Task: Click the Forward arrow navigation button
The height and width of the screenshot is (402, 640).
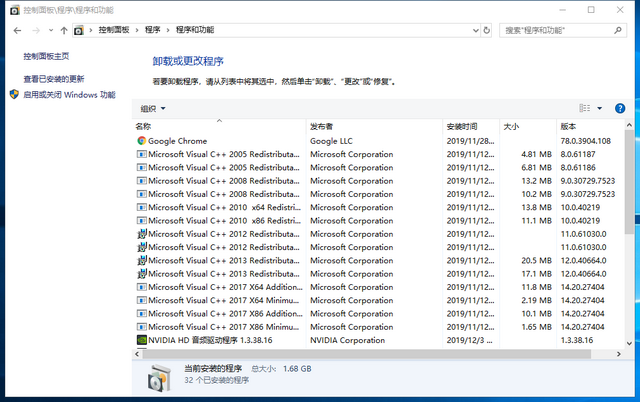Action: click(36, 30)
